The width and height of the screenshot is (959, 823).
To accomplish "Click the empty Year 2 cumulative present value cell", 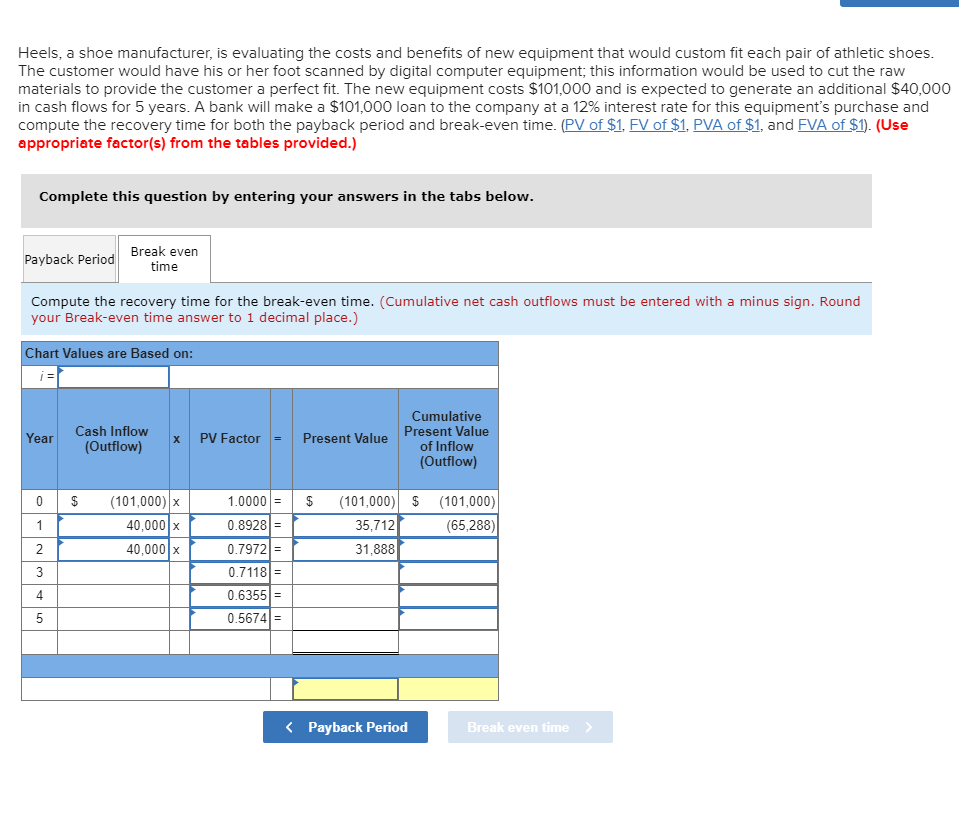I will point(448,549).
